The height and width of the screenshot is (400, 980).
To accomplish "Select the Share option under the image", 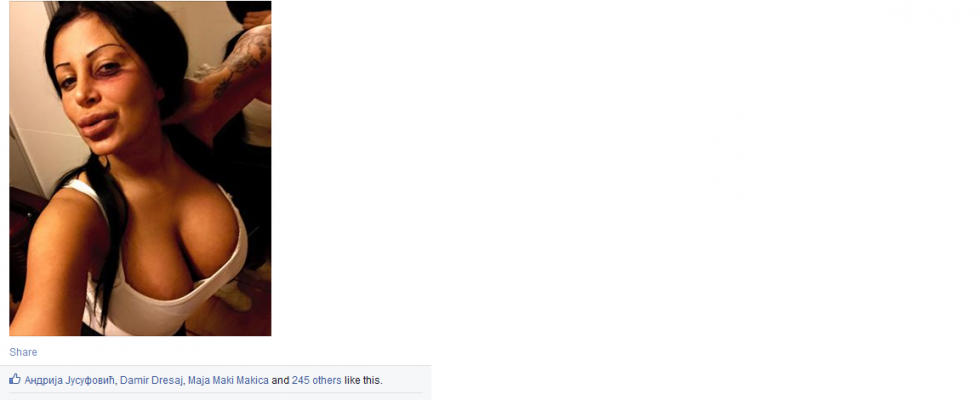I will tap(23, 352).
